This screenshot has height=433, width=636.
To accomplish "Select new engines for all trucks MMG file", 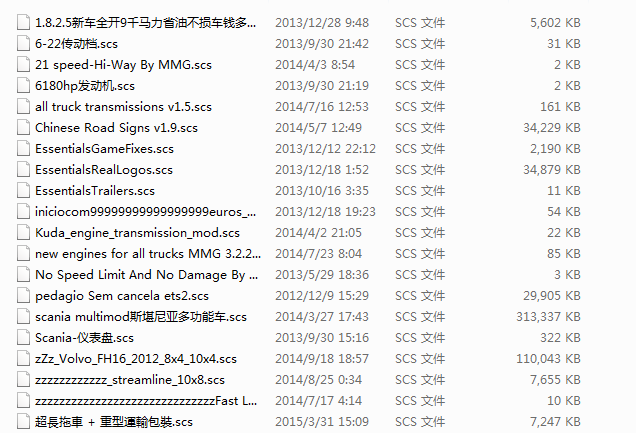I will [148, 254].
